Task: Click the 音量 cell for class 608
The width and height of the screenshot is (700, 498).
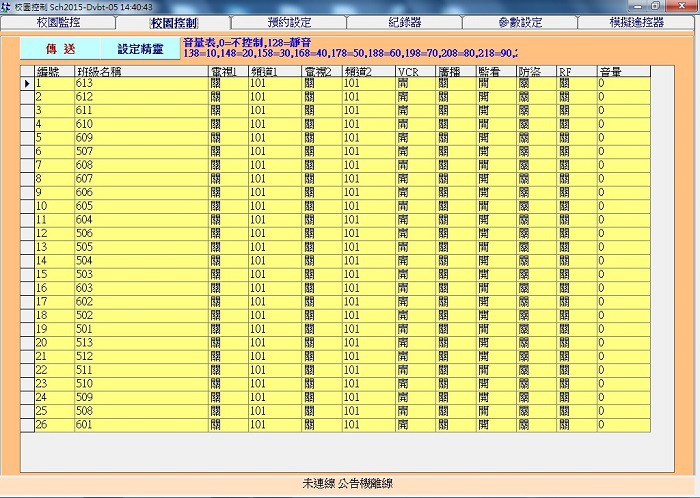Action: coord(622,165)
